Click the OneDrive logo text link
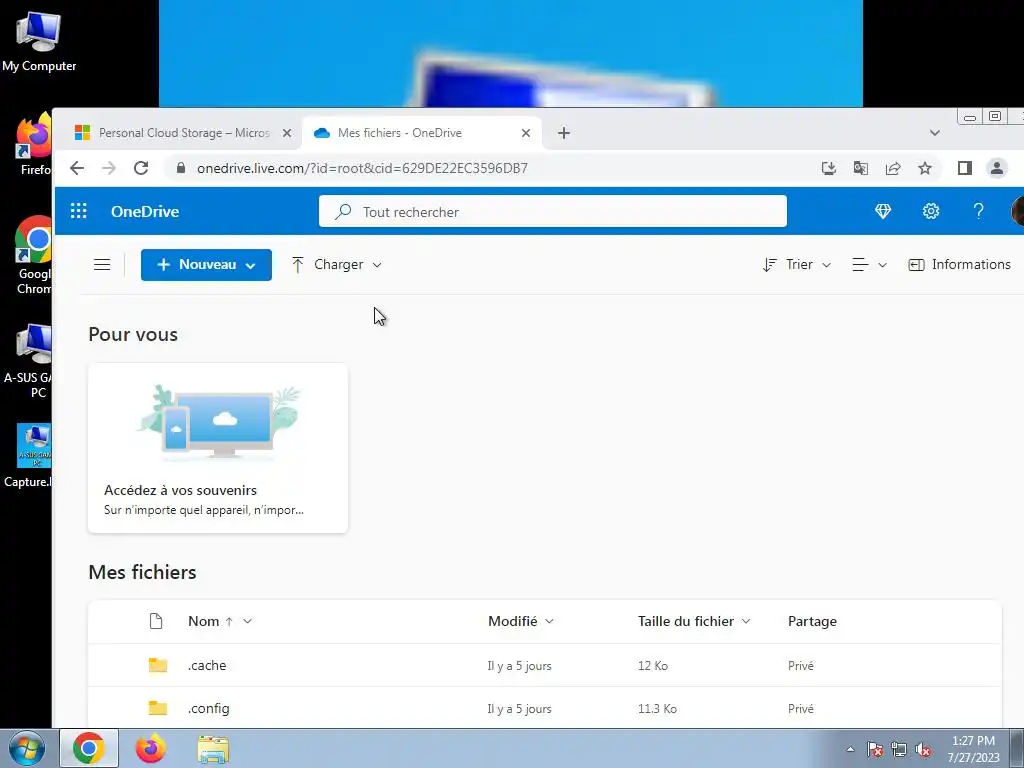 (145, 212)
